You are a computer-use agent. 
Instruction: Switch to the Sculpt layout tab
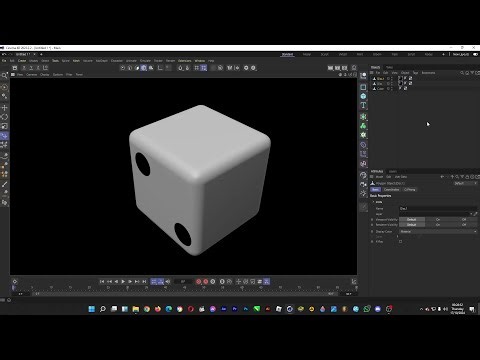click(325, 54)
